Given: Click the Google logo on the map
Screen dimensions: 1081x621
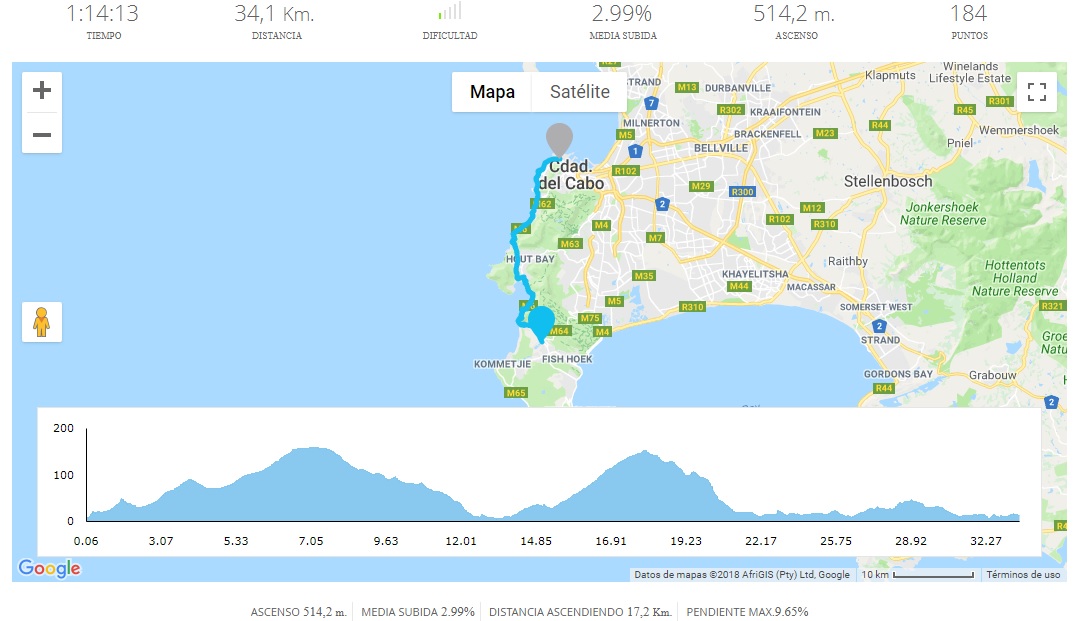Looking at the screenshot, I should pos(49,568).
